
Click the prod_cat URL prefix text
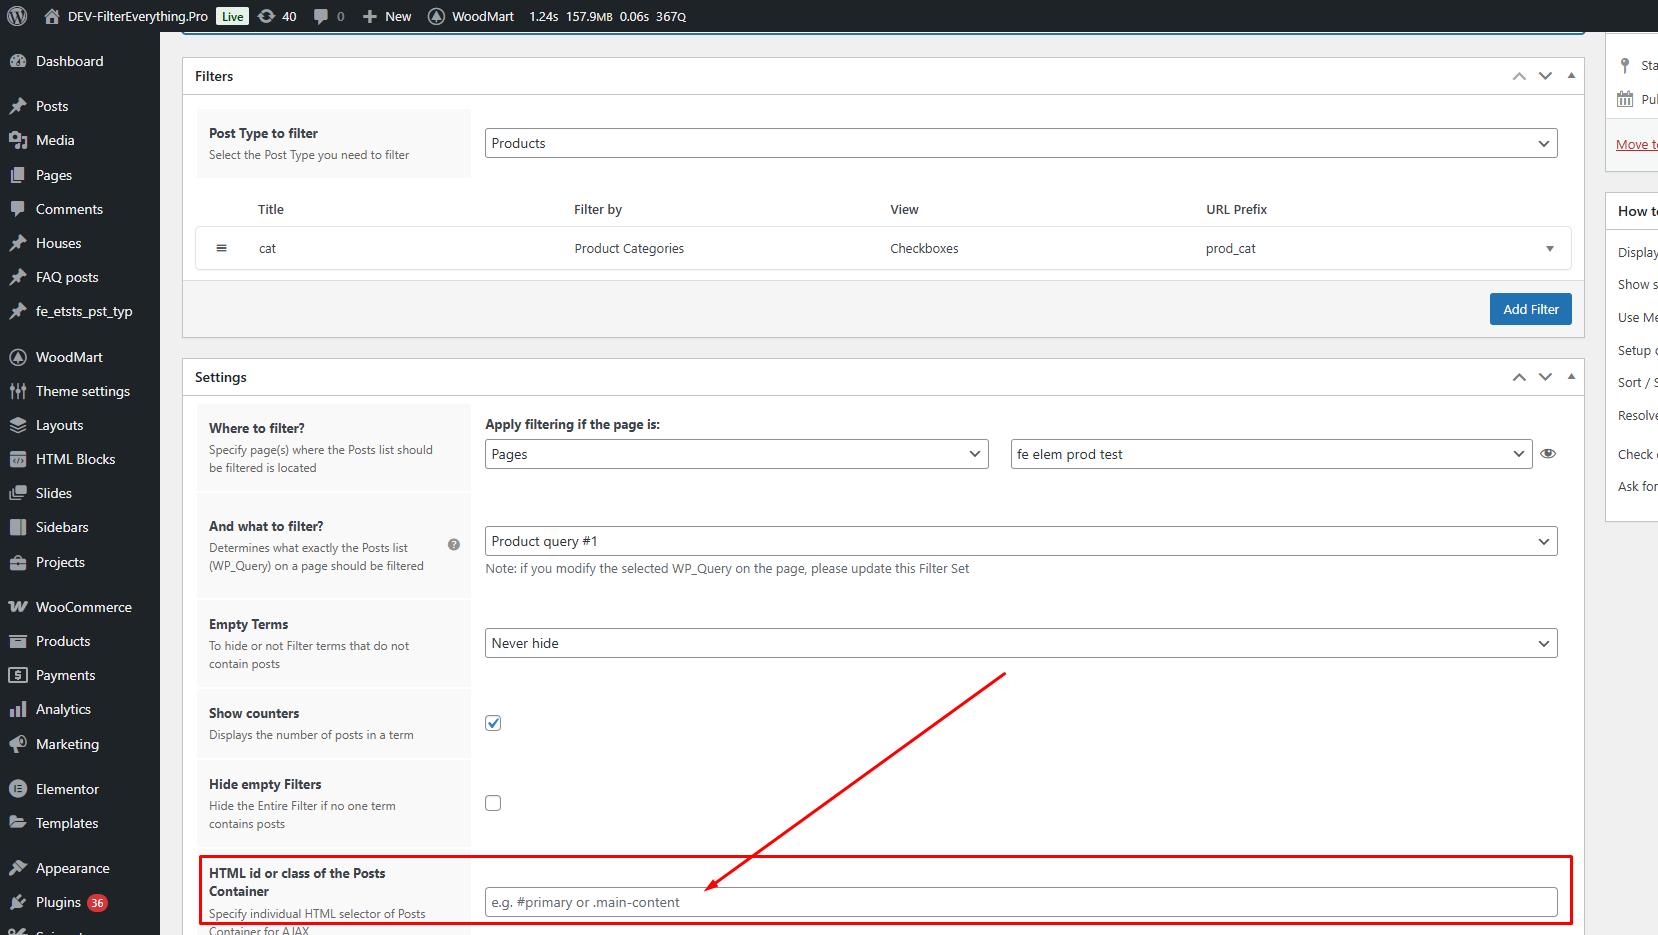click(1230, 249)
